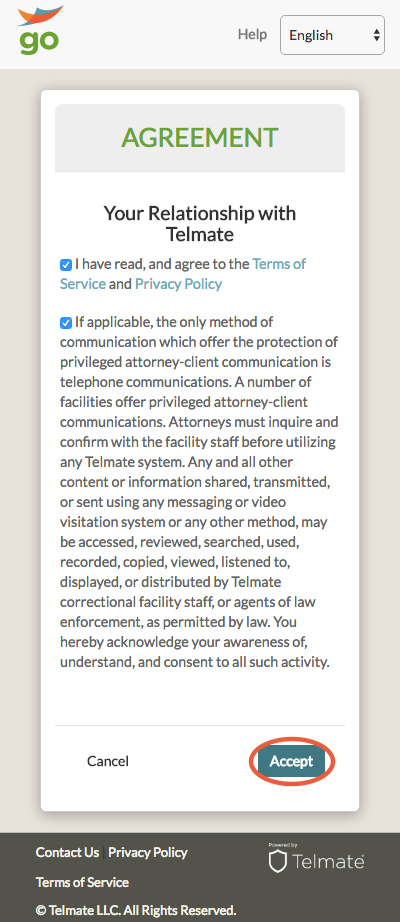This screenshot has width=400, height=922.
Task: Click the Telmate LLC copyright notice
Action: (136, 911)
